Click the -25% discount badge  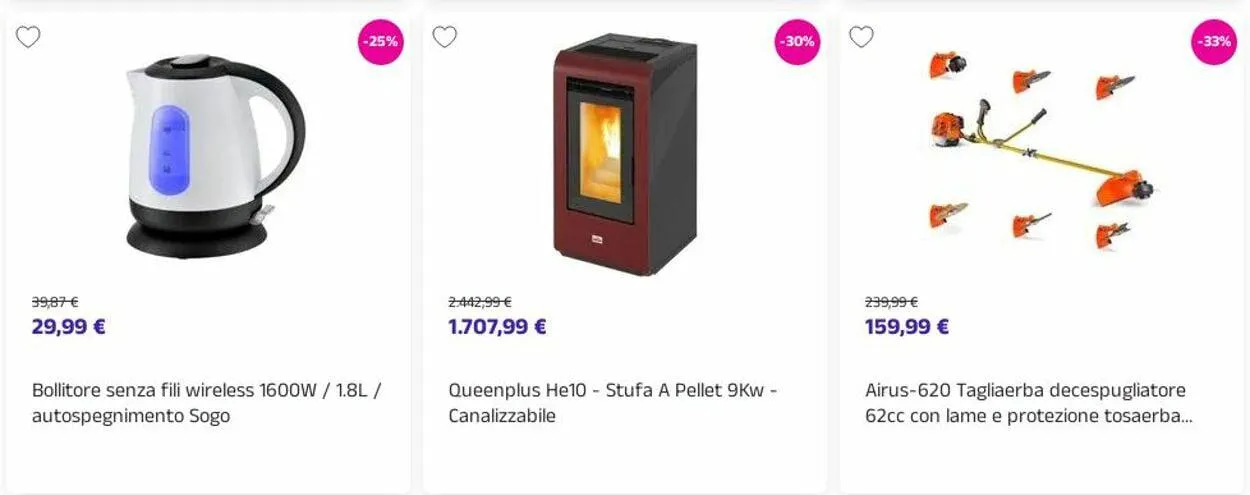(381, 42)
